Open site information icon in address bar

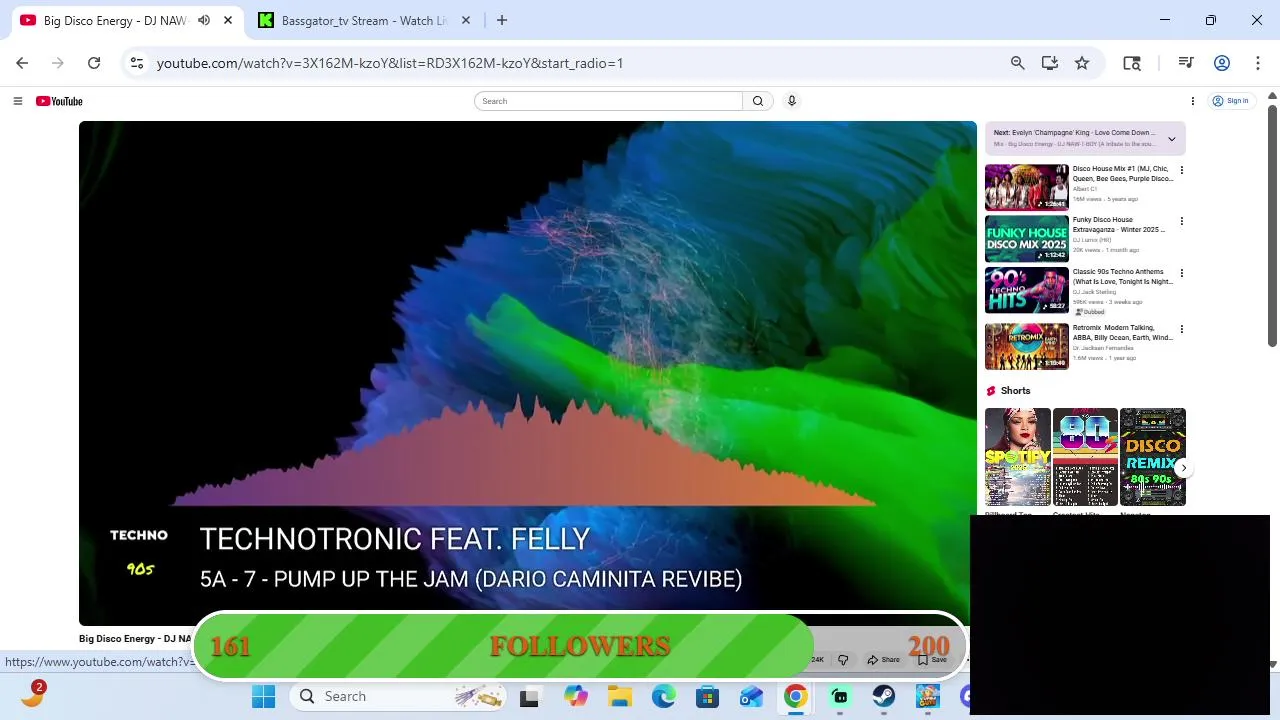137,63
